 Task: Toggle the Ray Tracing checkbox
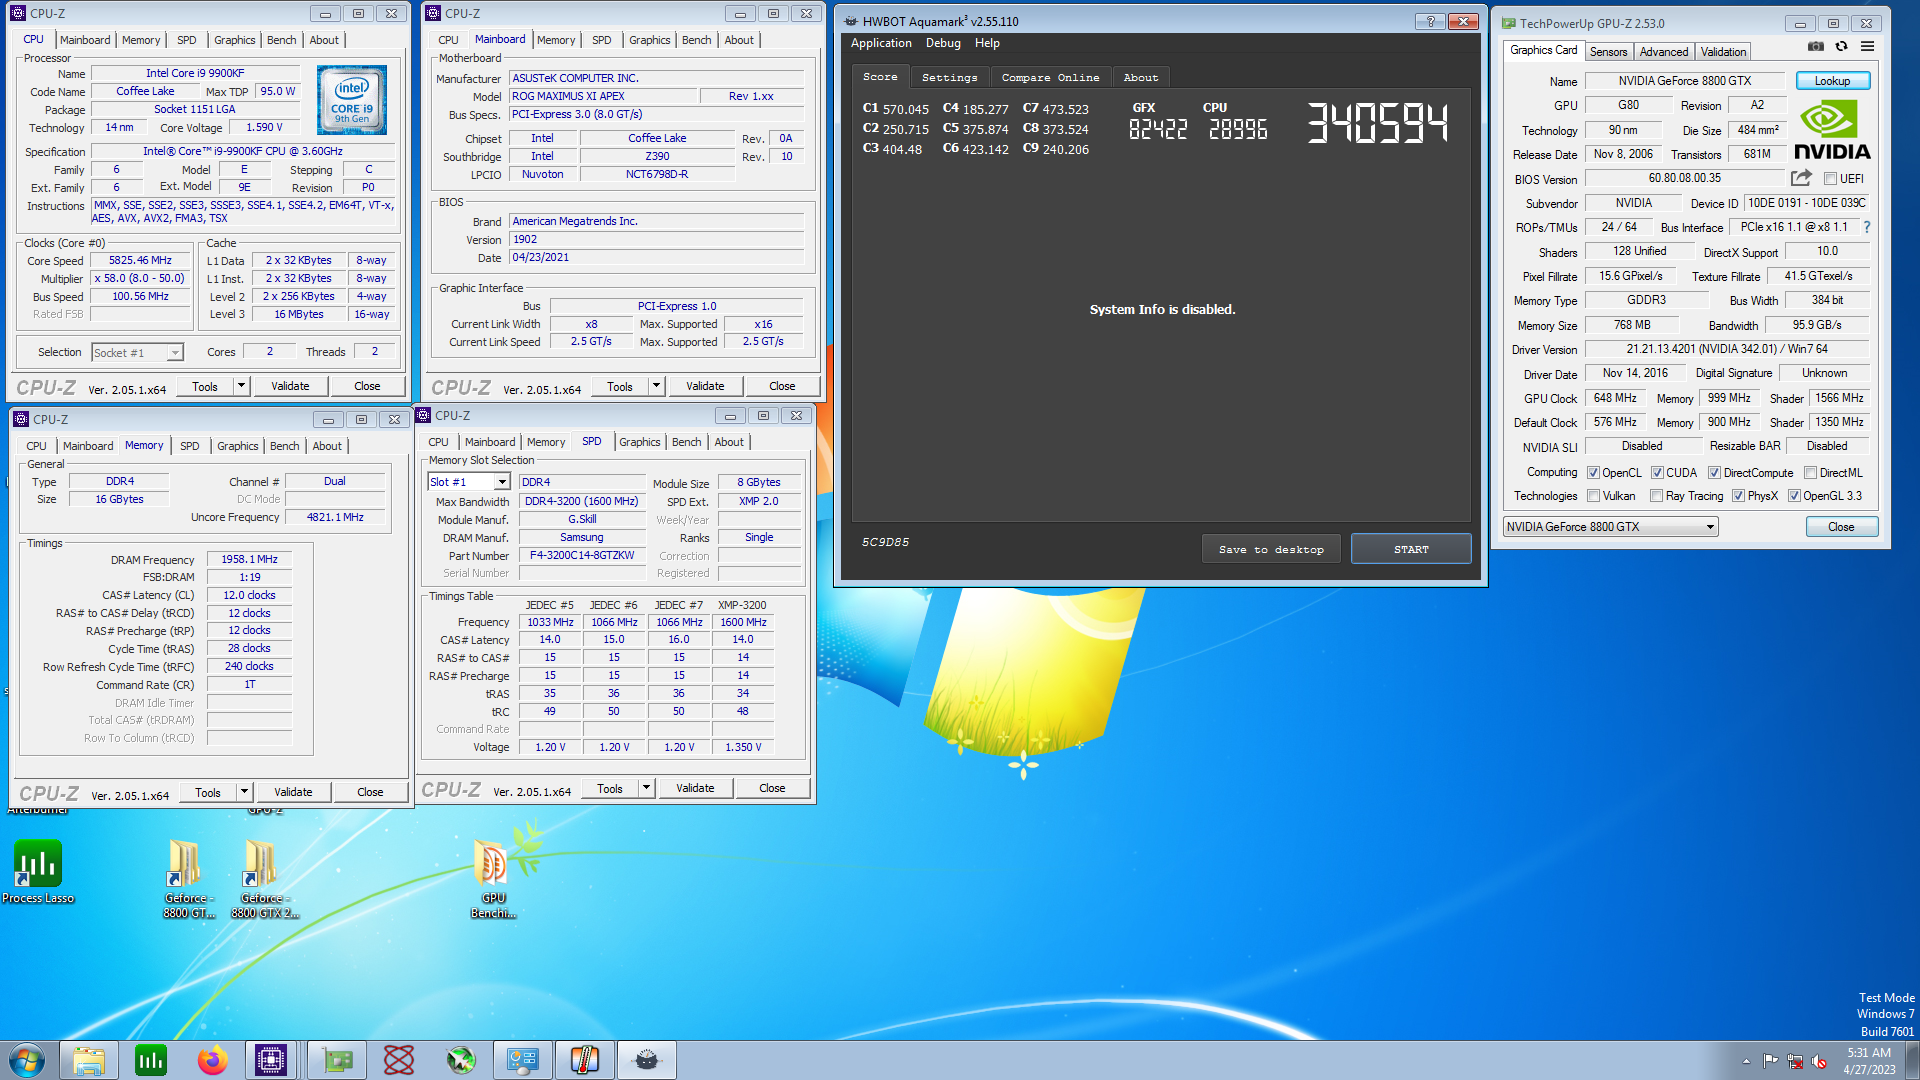[1657, 496]
